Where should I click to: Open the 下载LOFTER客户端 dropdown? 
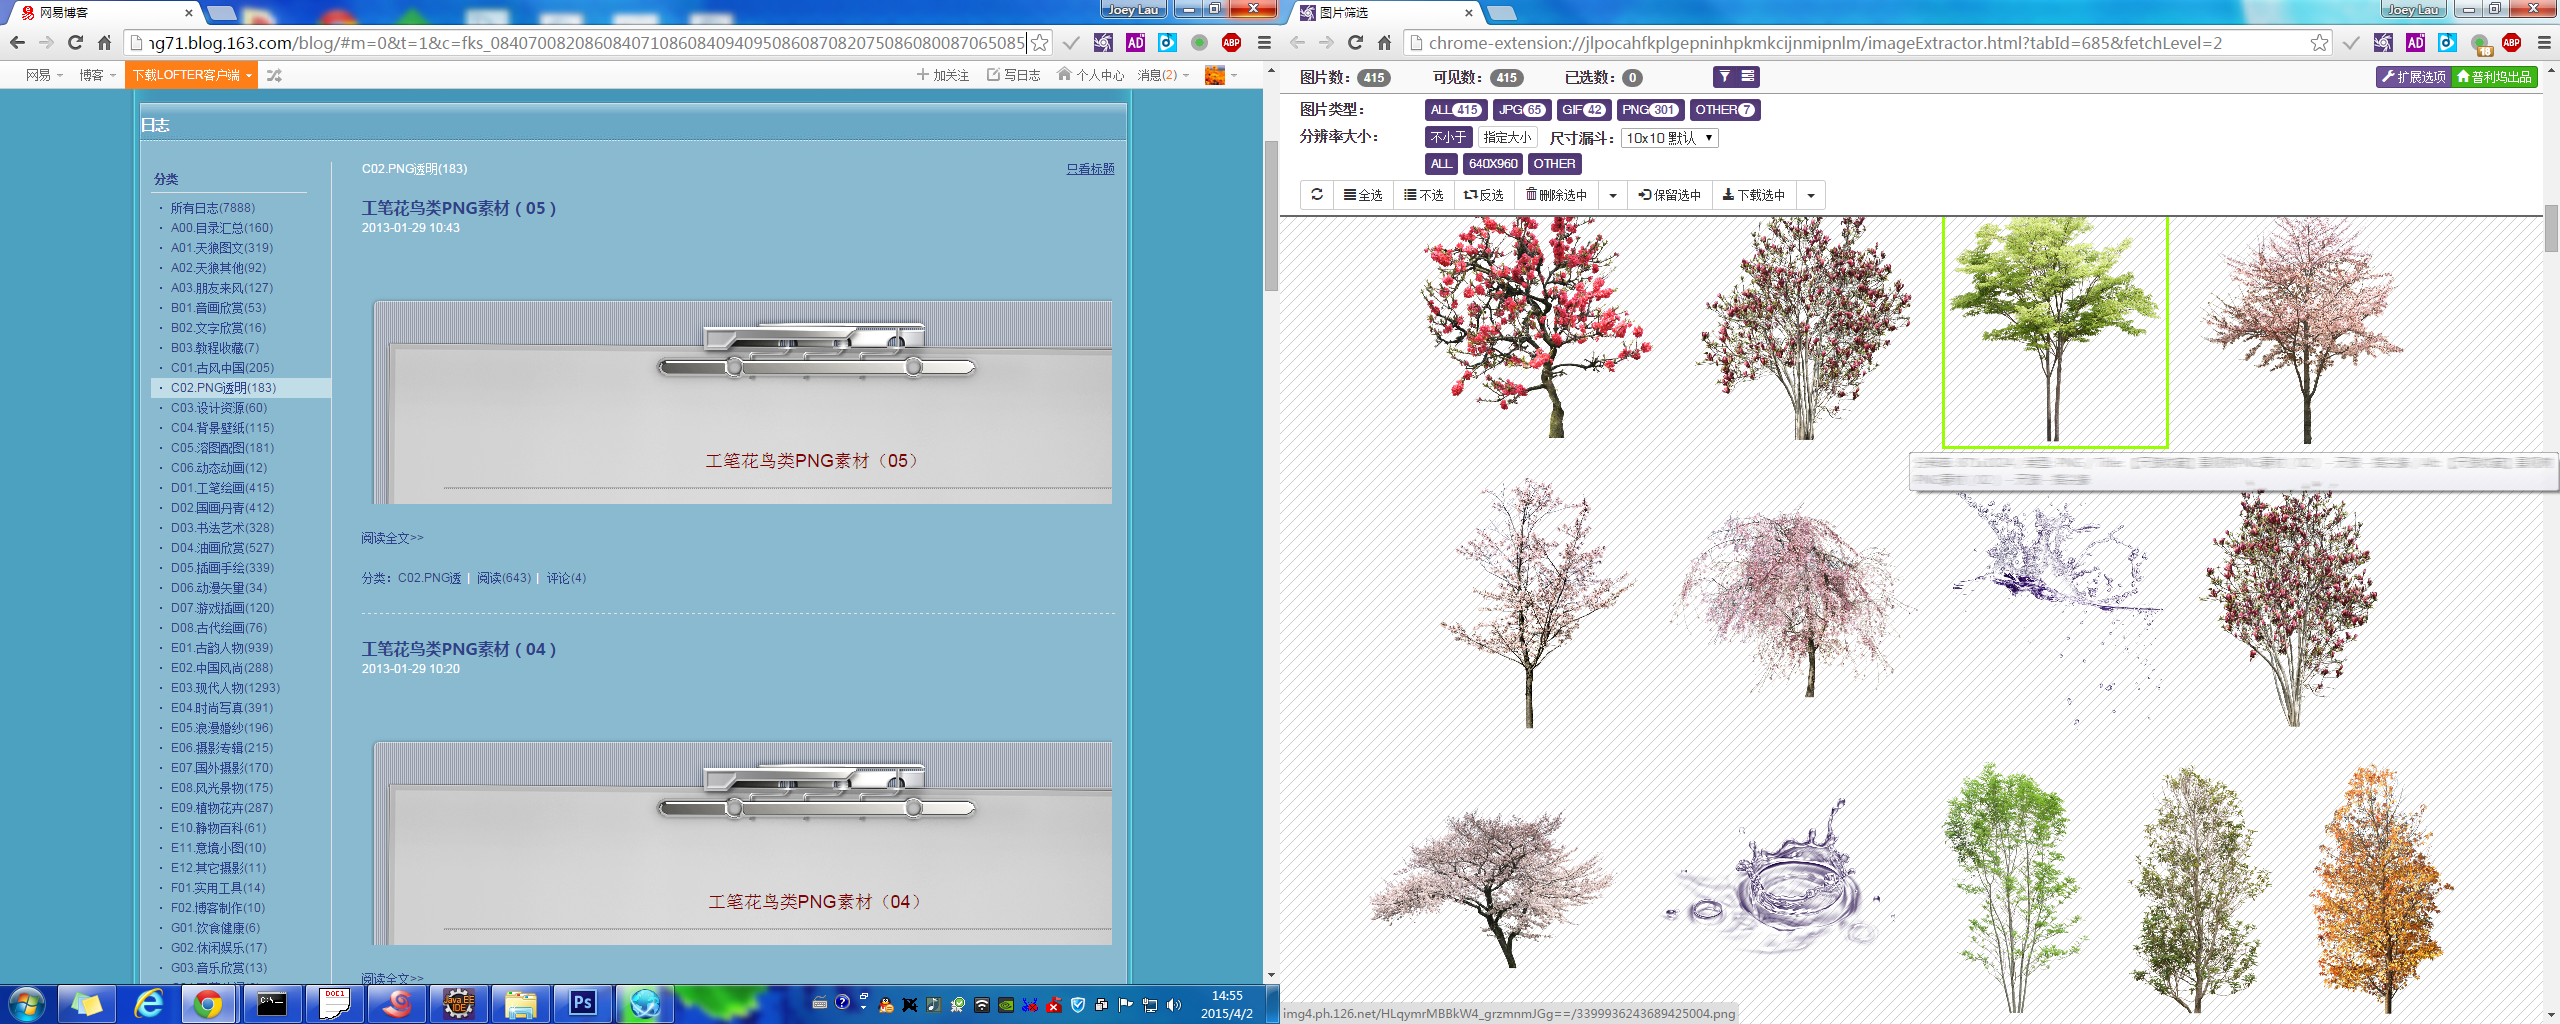click(192, 75)
